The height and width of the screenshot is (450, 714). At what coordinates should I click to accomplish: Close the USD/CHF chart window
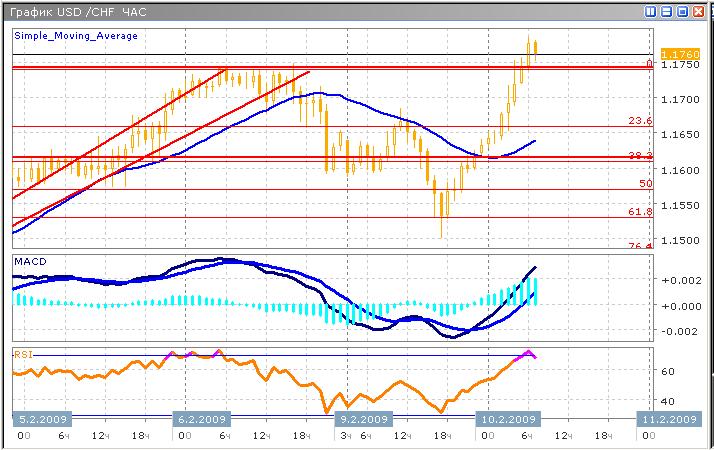click(x=699, y=11)
